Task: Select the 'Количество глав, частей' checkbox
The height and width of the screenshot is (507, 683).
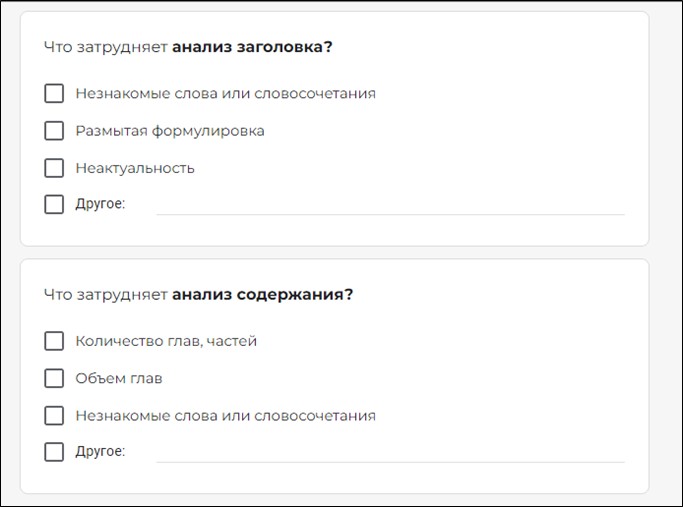Action: click(x=54, y=341)
